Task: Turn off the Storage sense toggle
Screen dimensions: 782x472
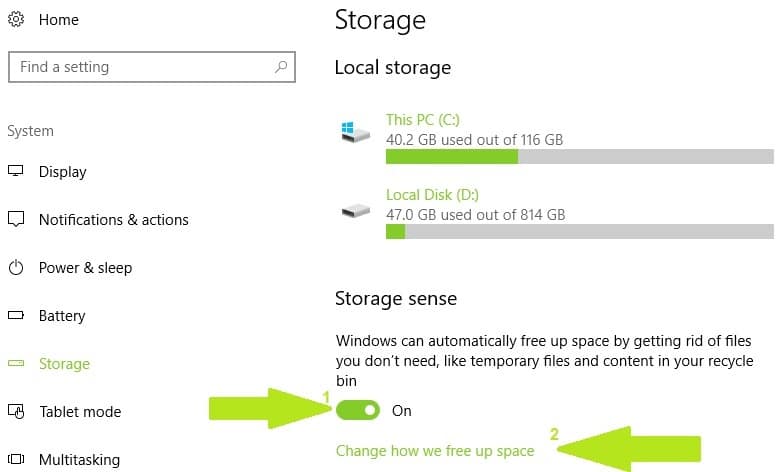Action: (358, 410)
